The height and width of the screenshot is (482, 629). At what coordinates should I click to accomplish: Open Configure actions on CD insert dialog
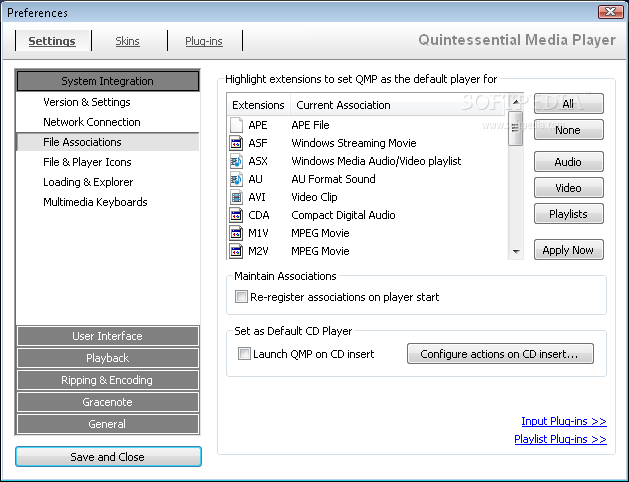[x=500, y=354]
